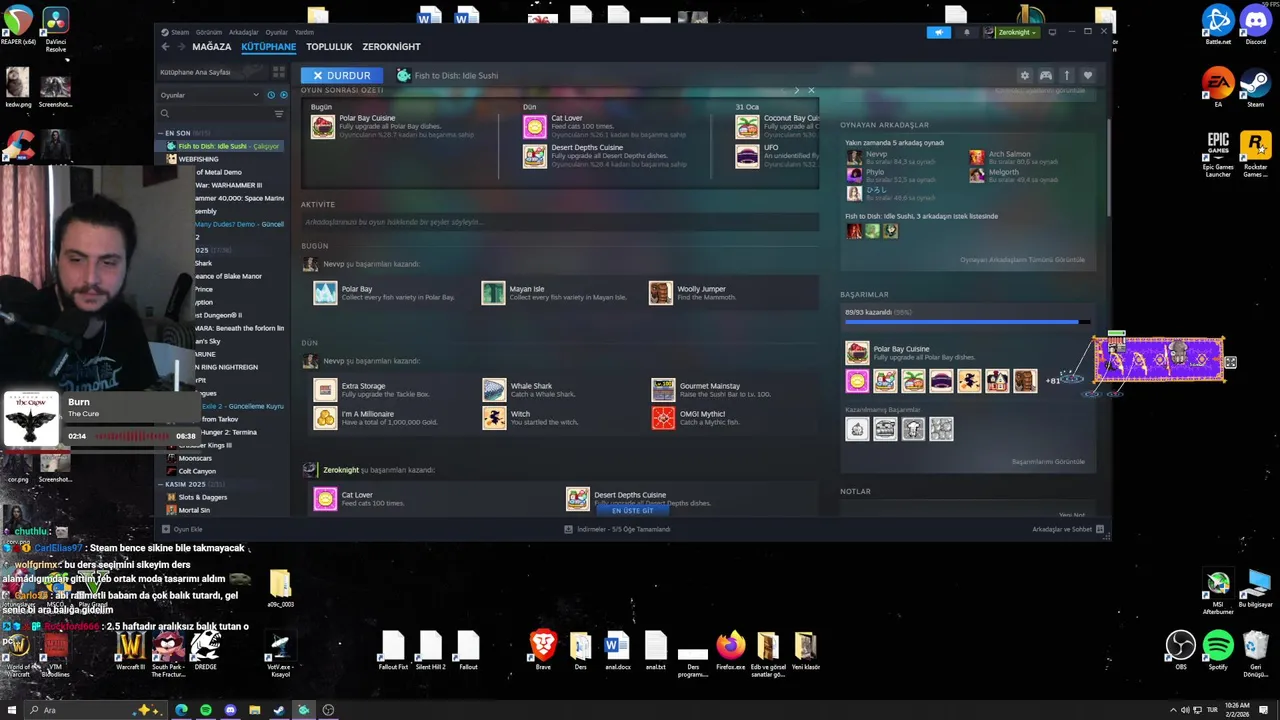Open Epic Games Launcher desktop icon

pyautogui.click(x=1218, y=156)
